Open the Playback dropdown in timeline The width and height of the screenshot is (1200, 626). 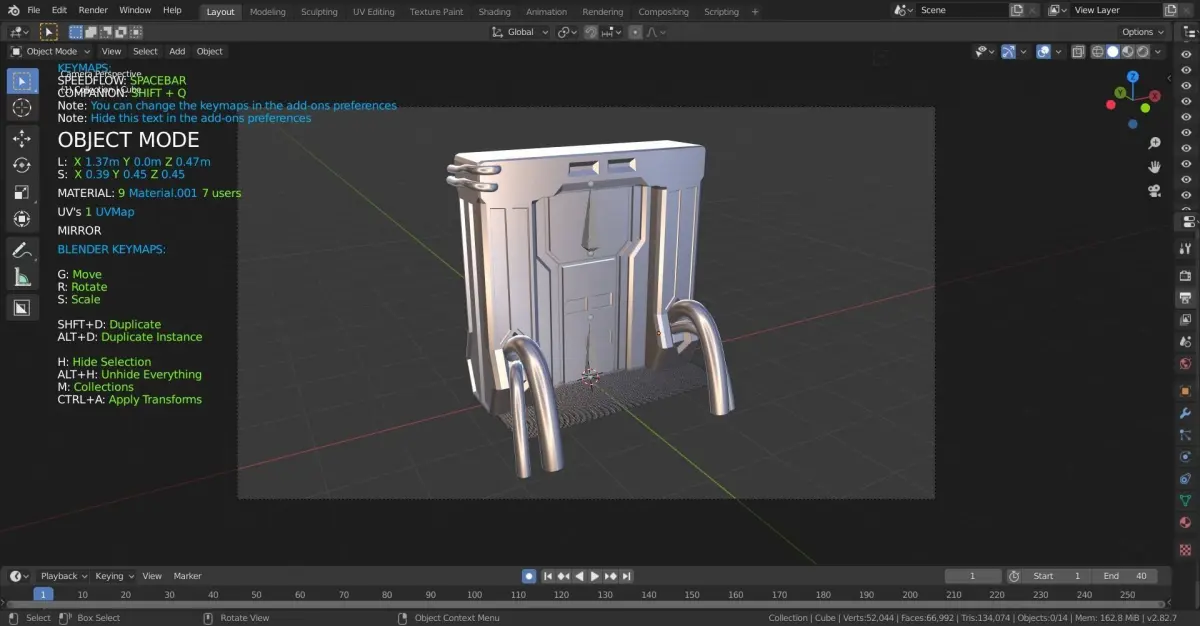pos(63,576)
